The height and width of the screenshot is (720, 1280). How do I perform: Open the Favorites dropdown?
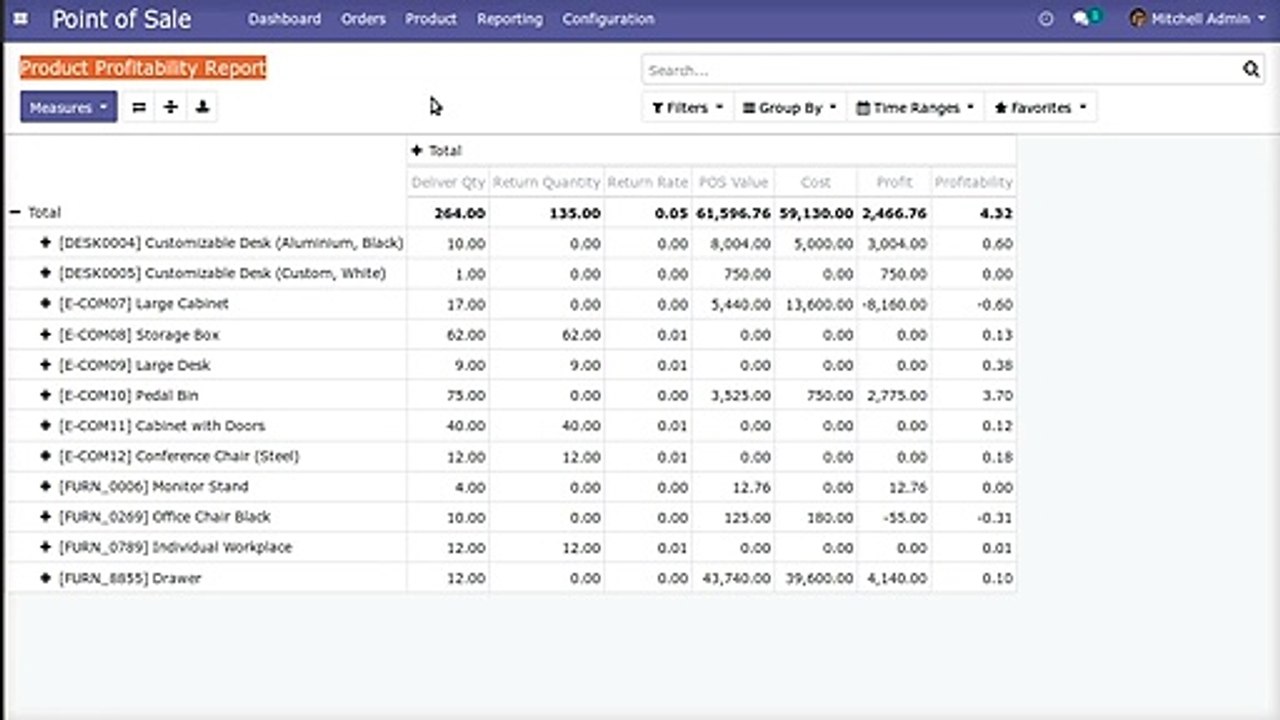1040,108
